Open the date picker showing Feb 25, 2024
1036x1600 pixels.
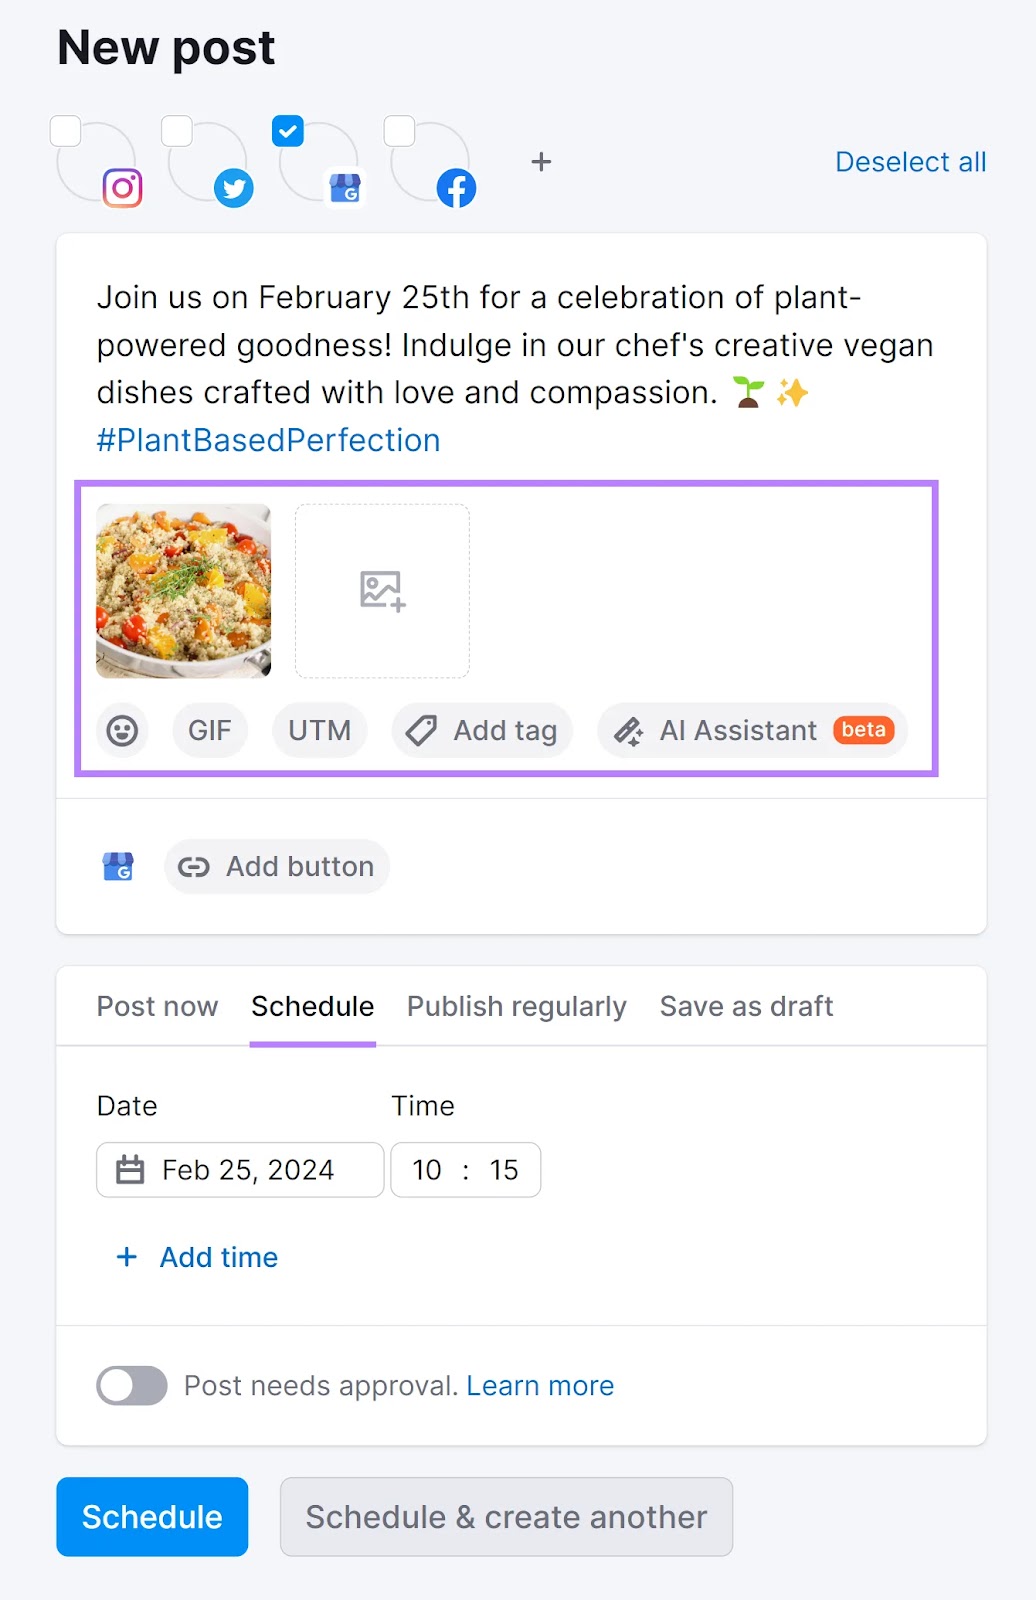(x=239, y=1169)
